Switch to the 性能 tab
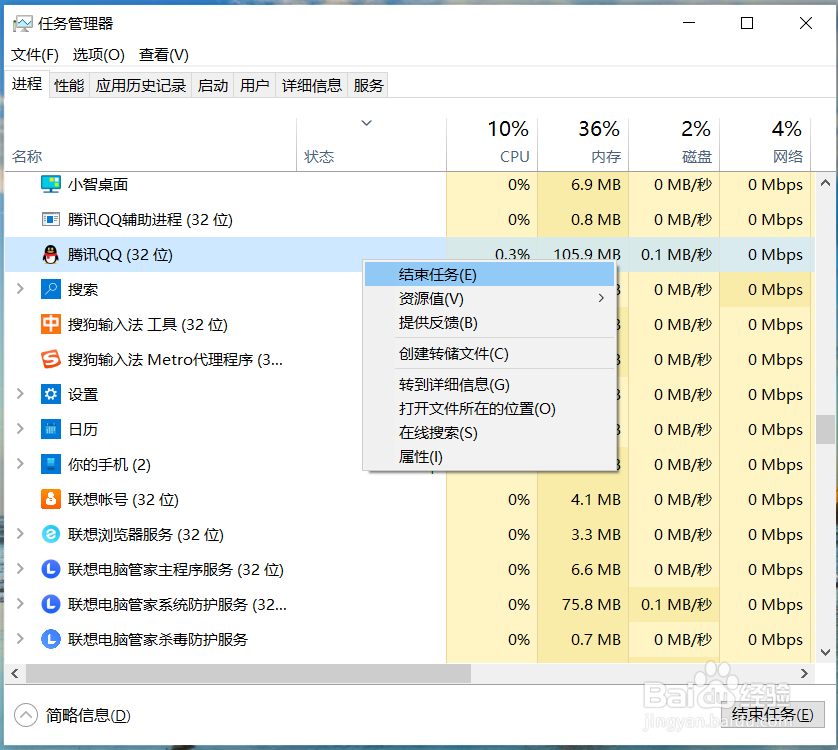The image size is (838, 750). tap(69, 86)
